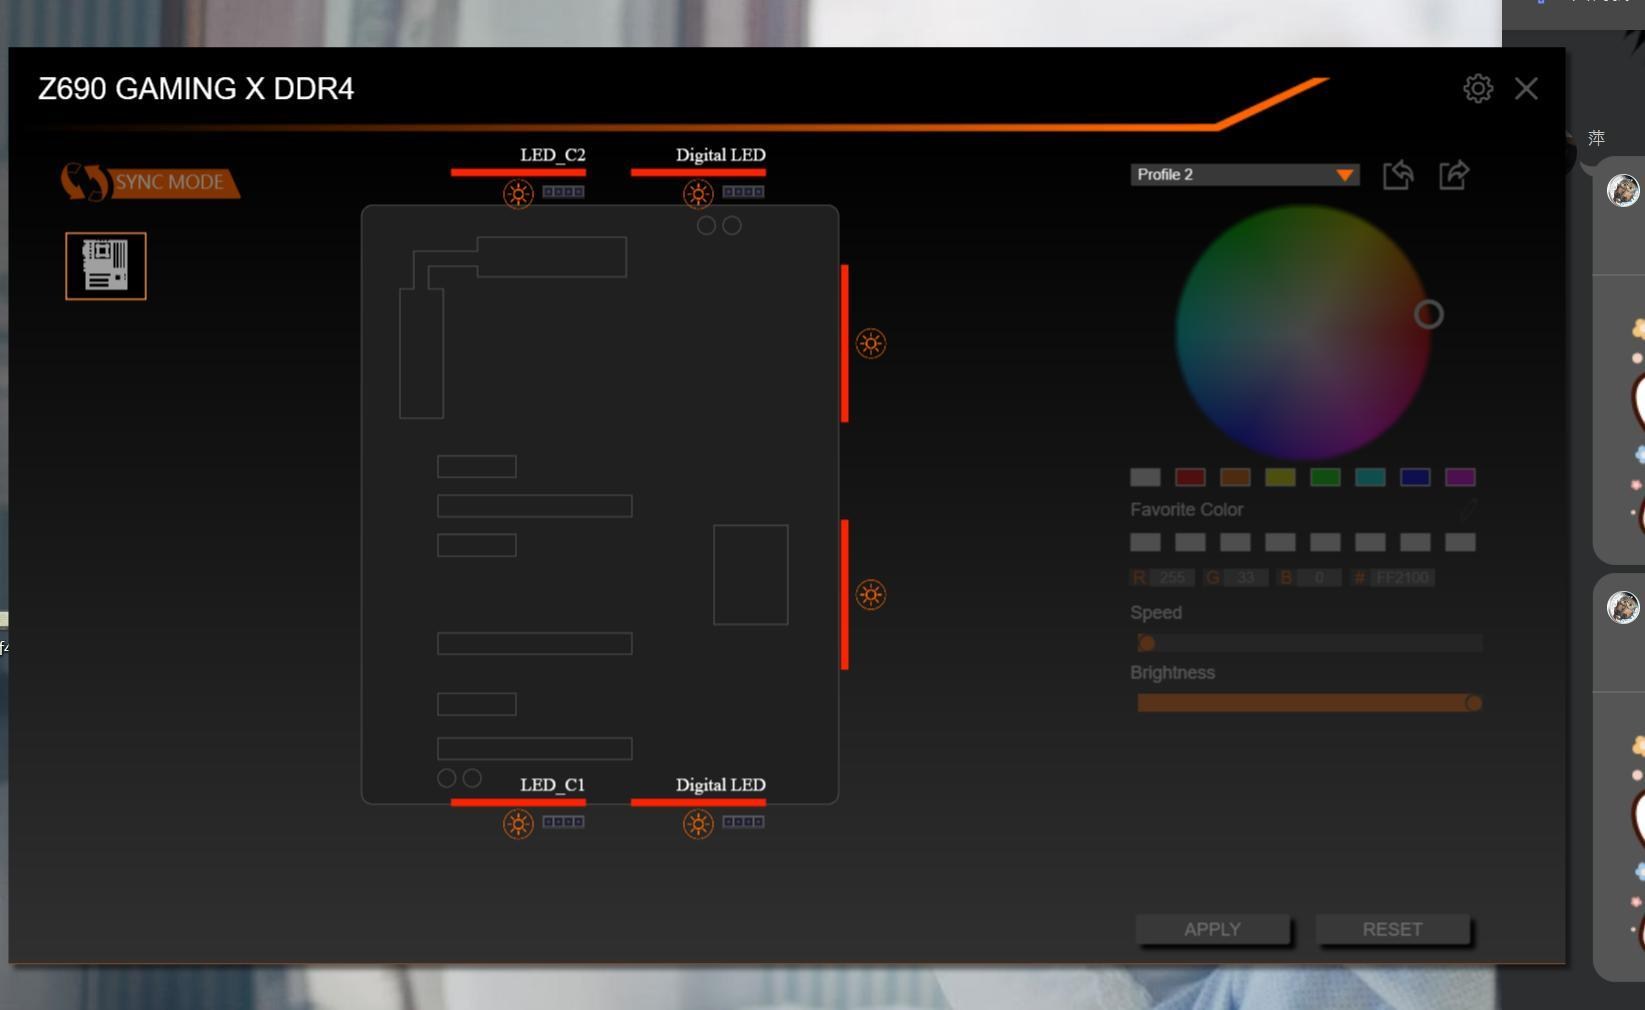Pick the red preset color swatch

[x=1190, y=477]
